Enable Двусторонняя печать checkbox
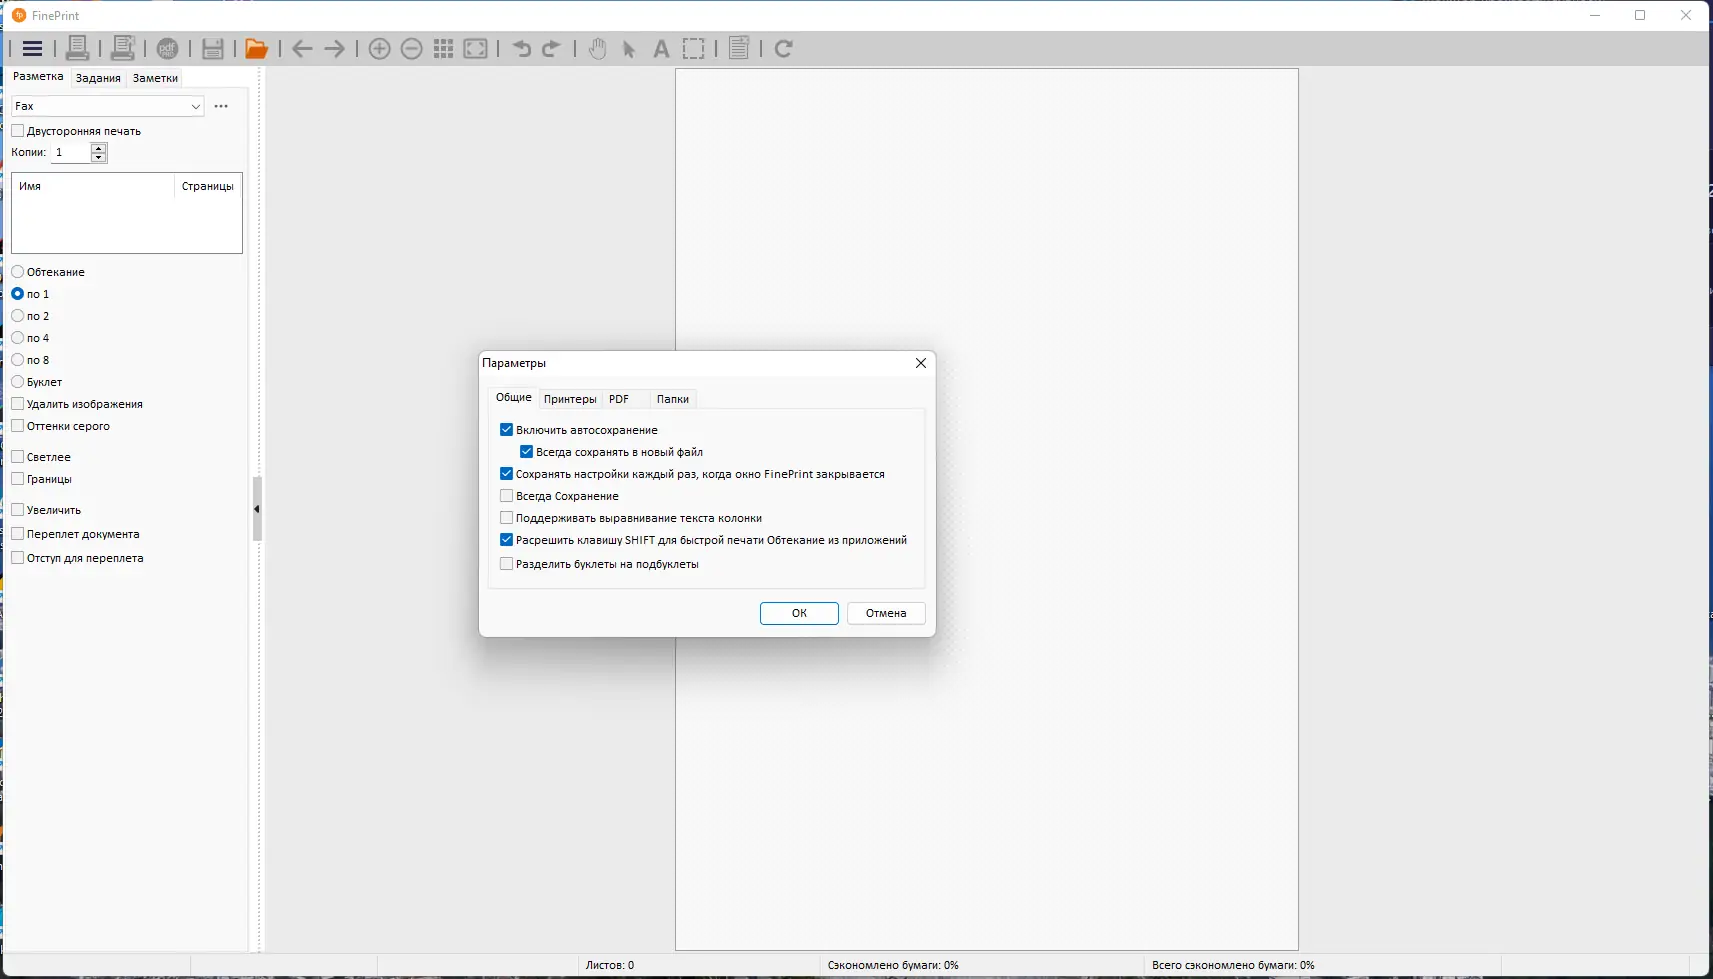 coord(18,131)
